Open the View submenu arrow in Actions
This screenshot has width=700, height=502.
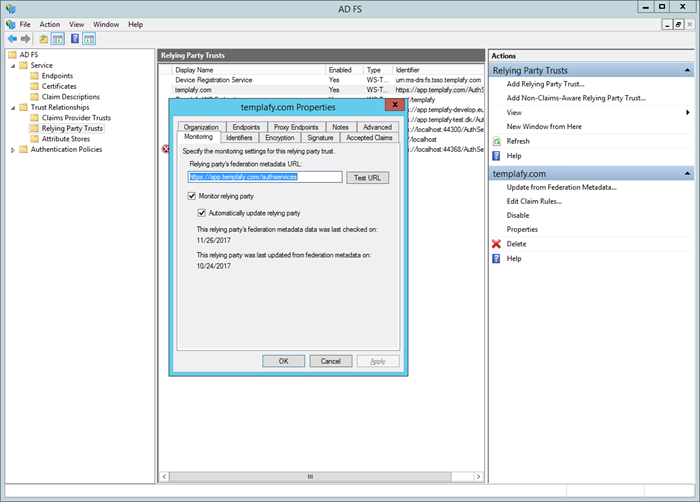tap(688, 113)
